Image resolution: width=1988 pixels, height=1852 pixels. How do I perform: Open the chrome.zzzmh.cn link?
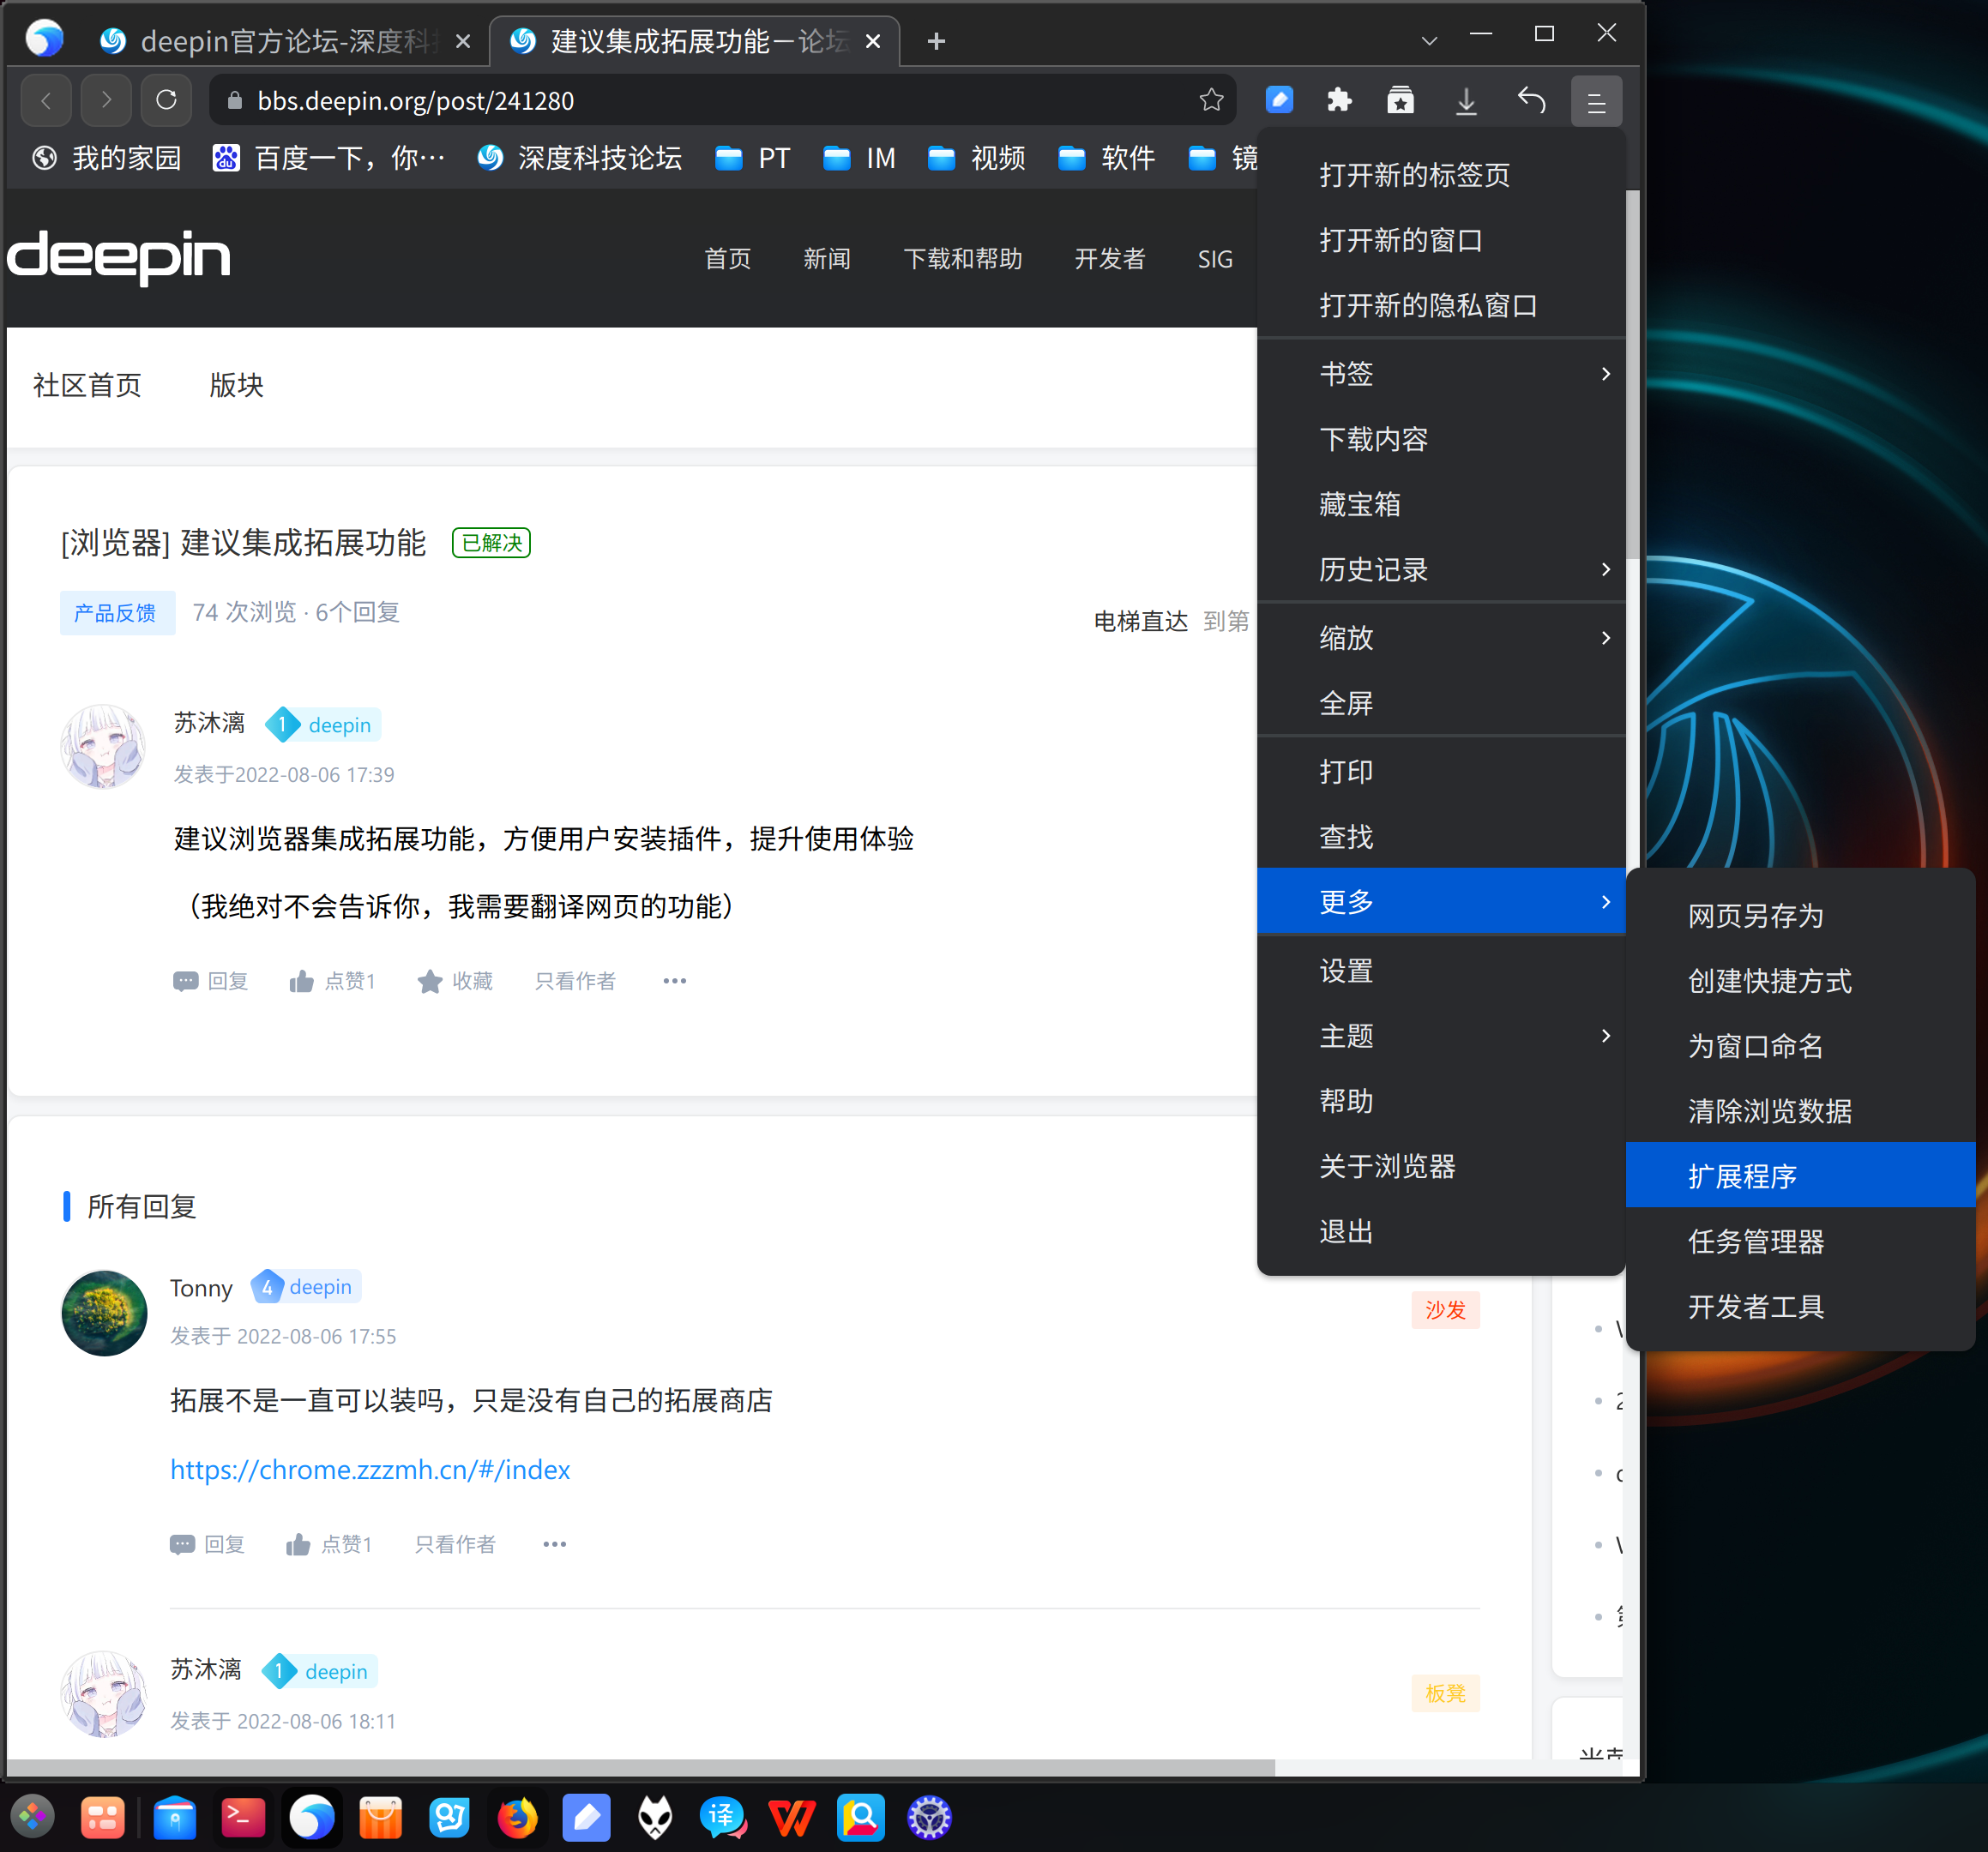pyautogui.click(x=370, y=1469)
